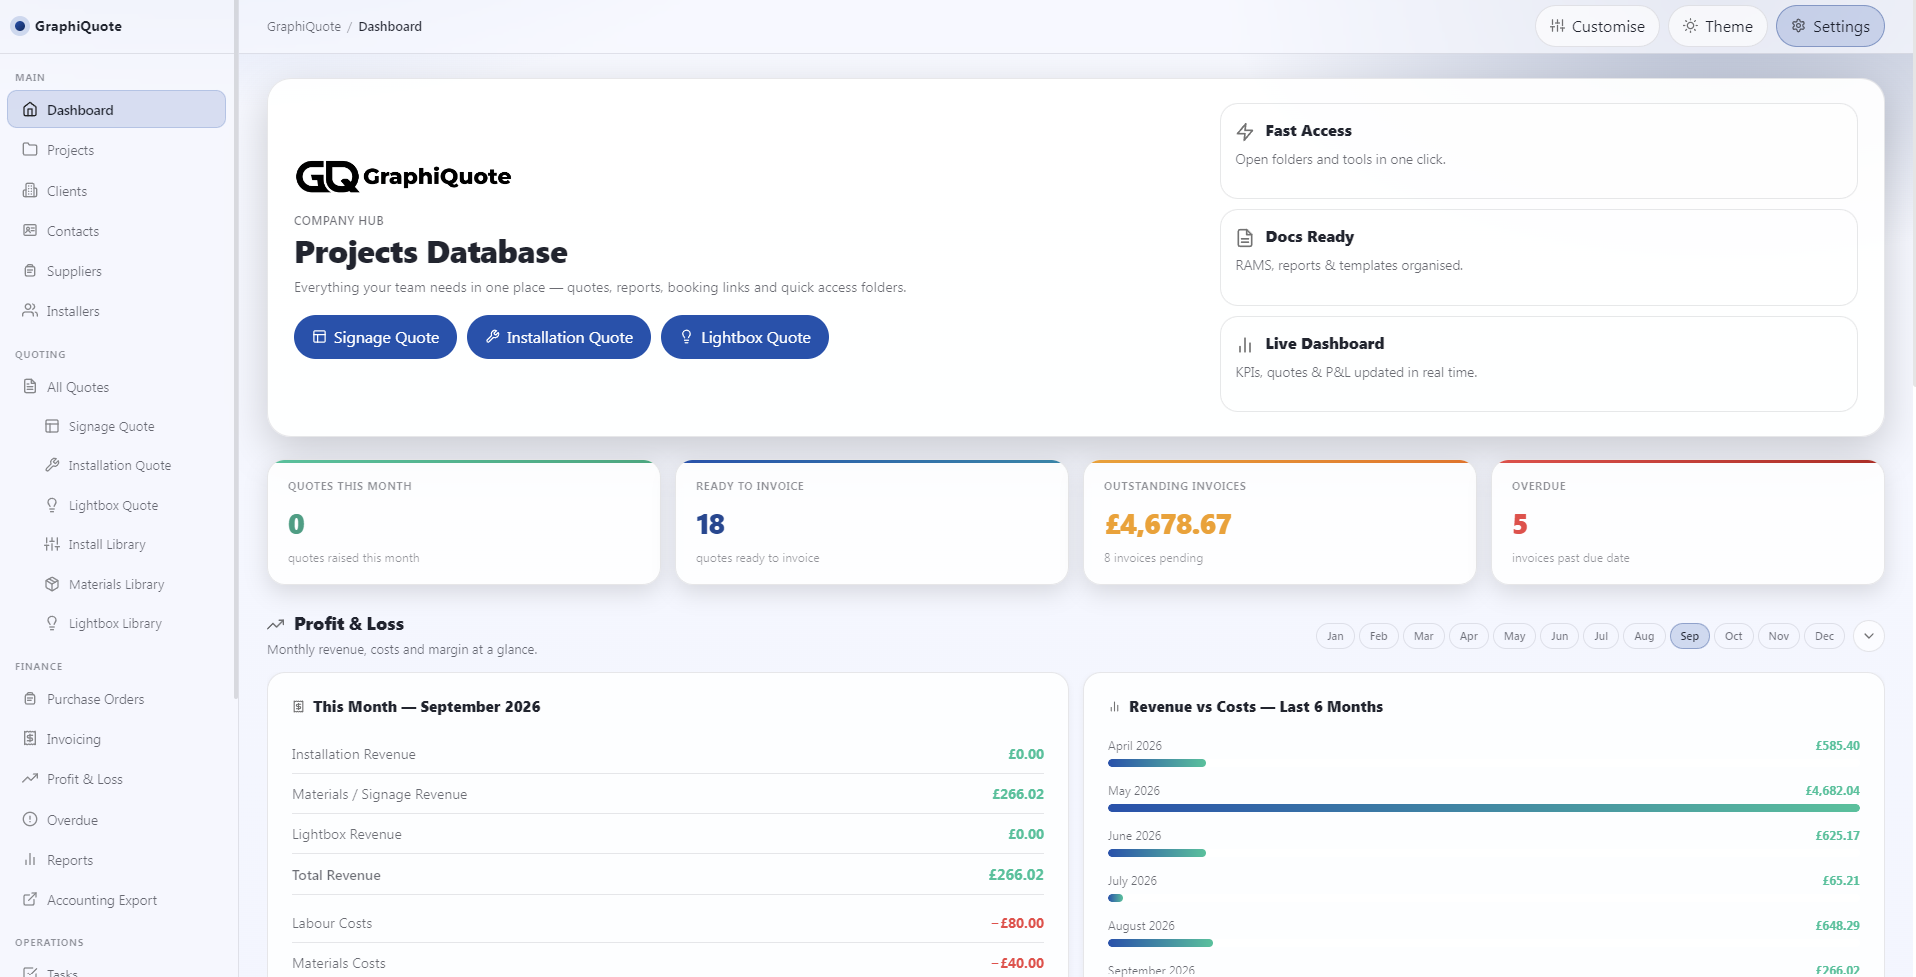
Task: Click the GraphiQuote breadcrumb link
Action: tap(304, 26)
